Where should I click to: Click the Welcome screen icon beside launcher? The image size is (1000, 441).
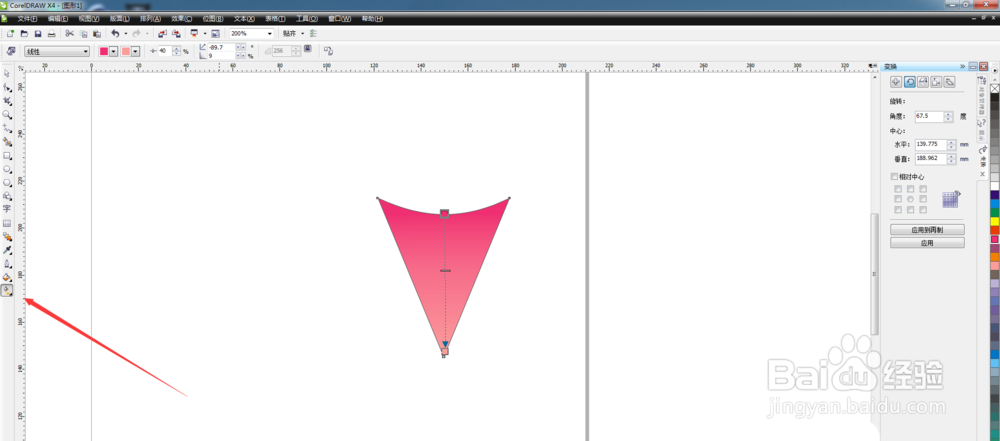click(216, 33)
